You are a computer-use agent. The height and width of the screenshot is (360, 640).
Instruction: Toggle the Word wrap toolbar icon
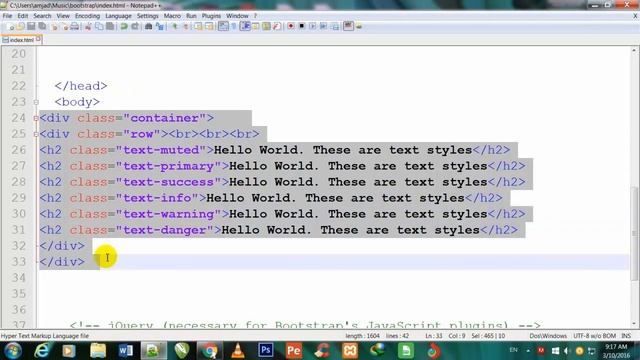point(223,27)
